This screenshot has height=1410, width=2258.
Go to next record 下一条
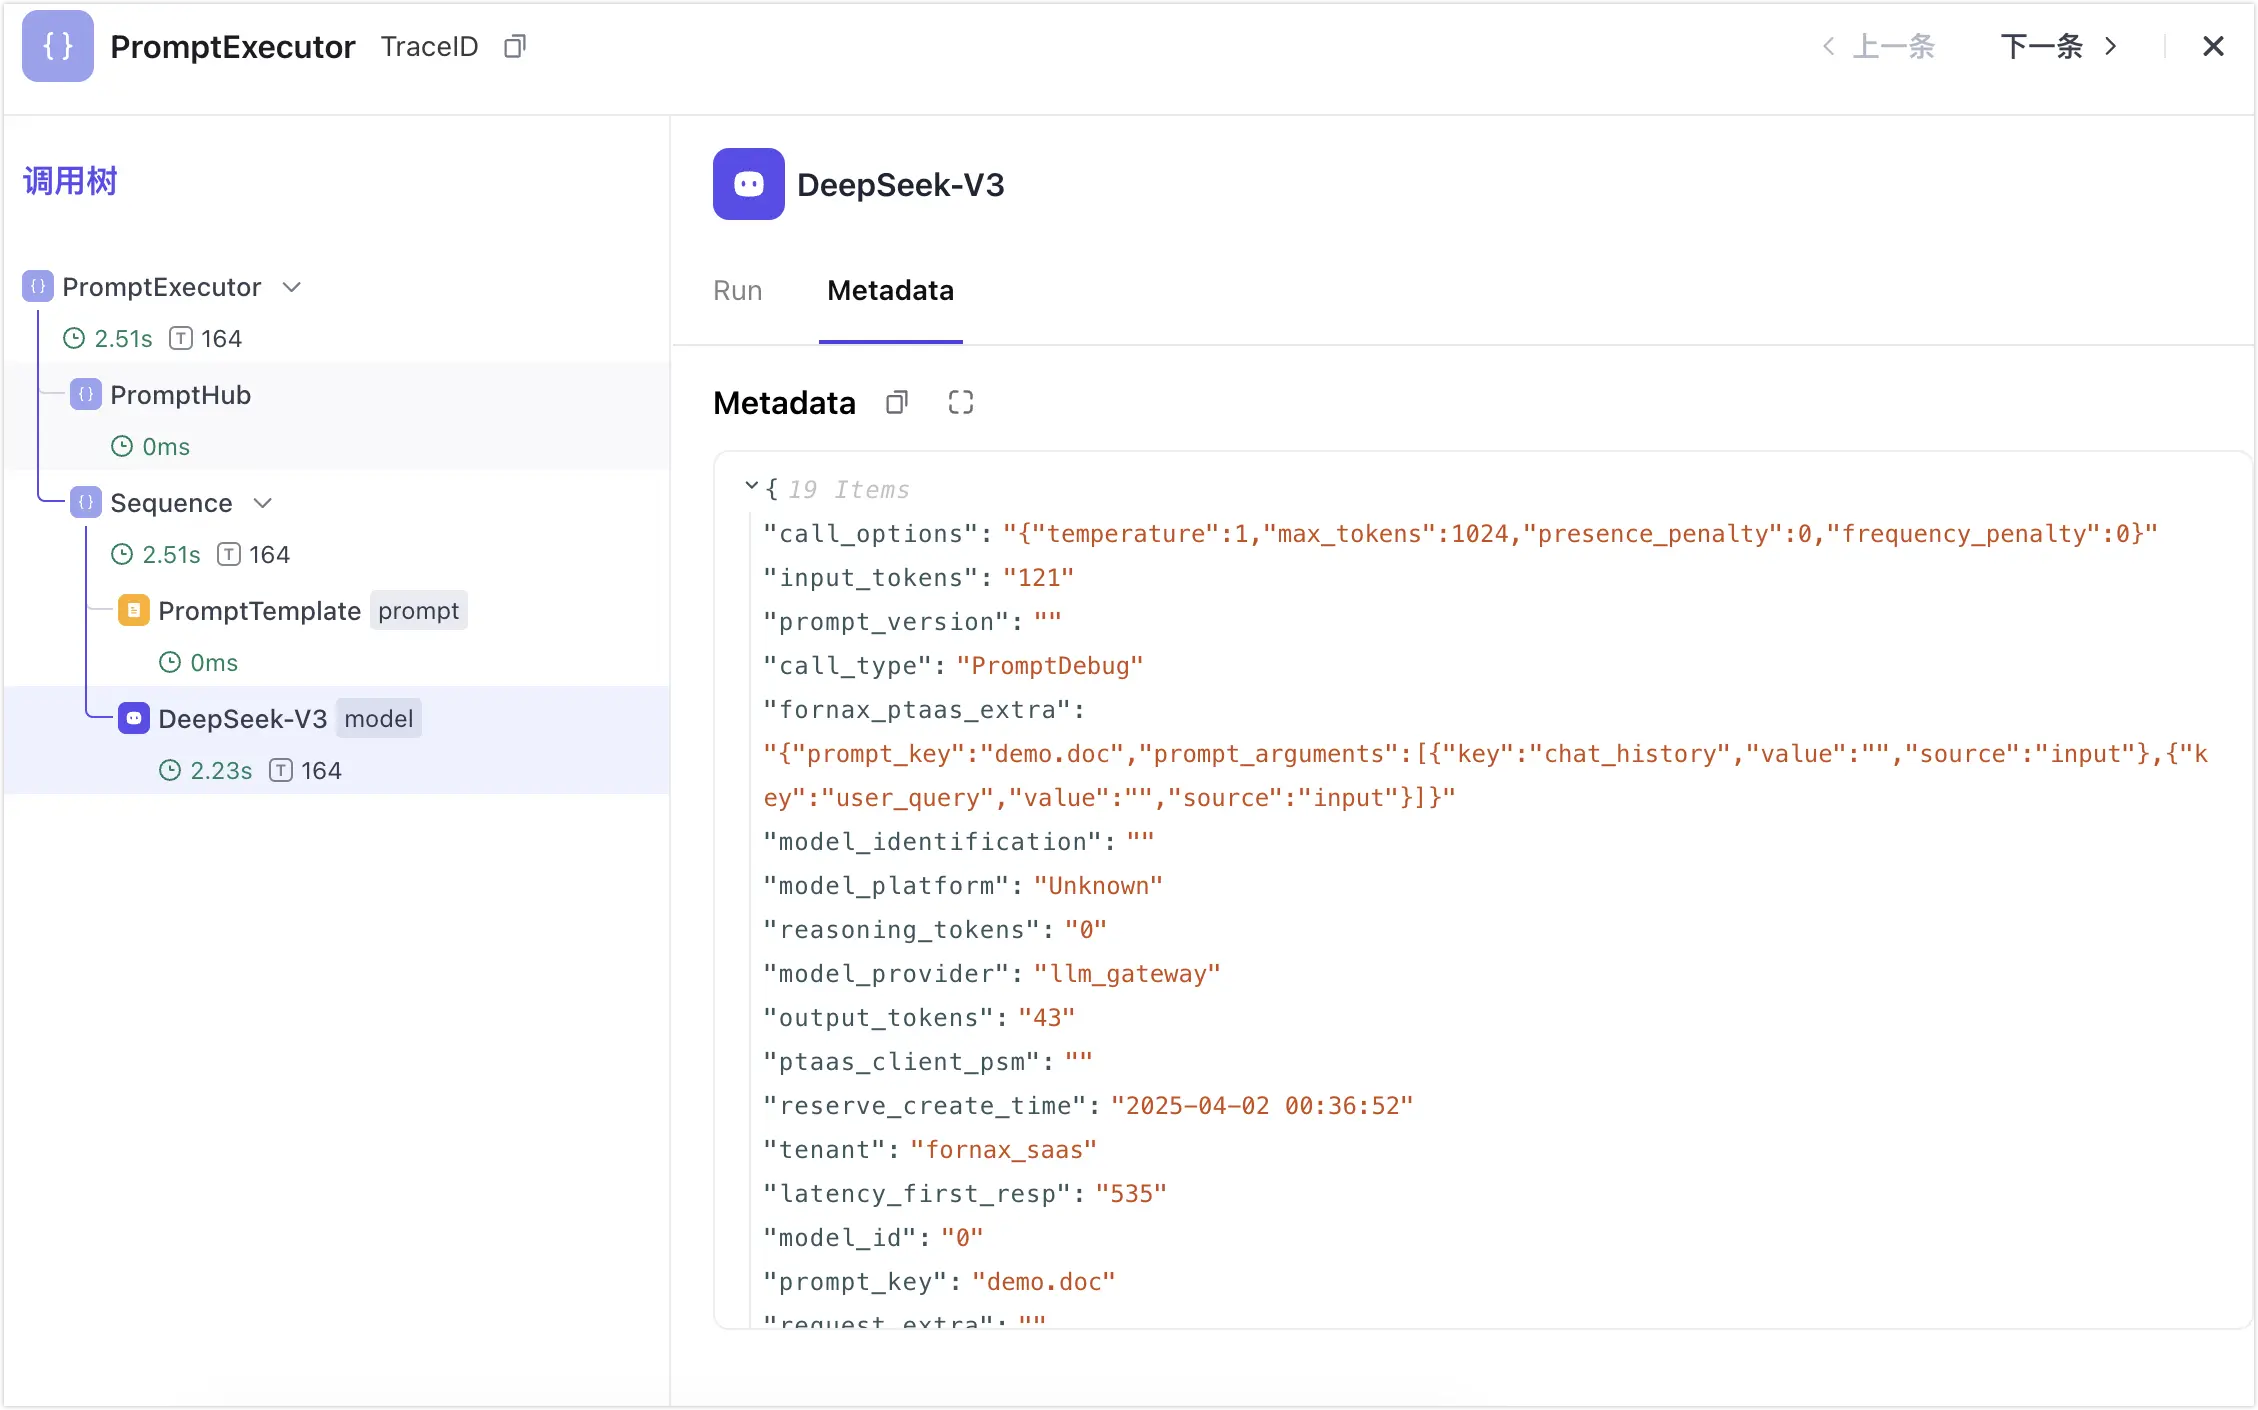click(x=2059, y=46)
